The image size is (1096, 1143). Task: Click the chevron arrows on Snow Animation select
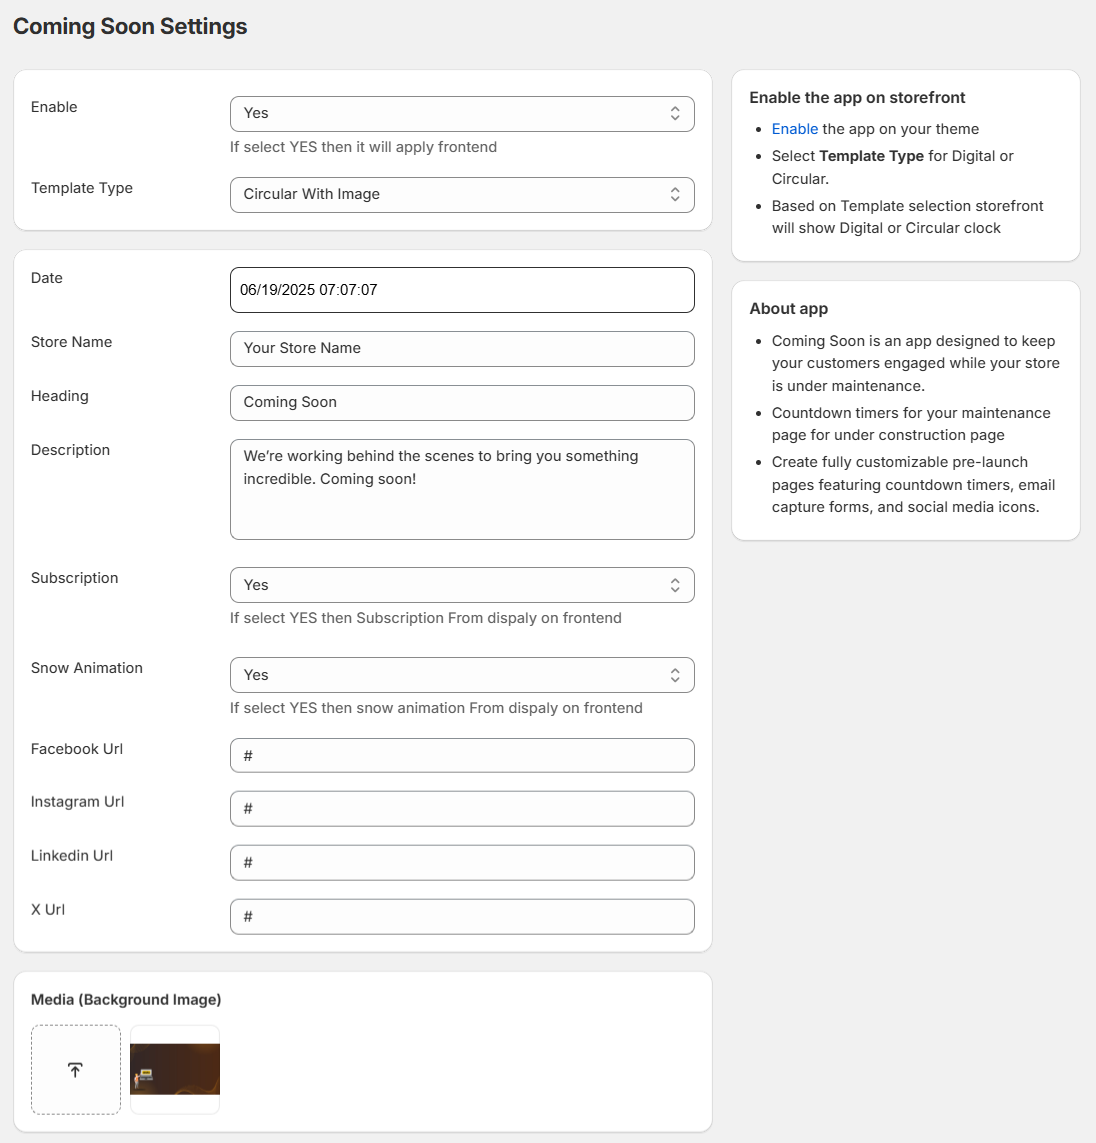click(x=675, y=675)
